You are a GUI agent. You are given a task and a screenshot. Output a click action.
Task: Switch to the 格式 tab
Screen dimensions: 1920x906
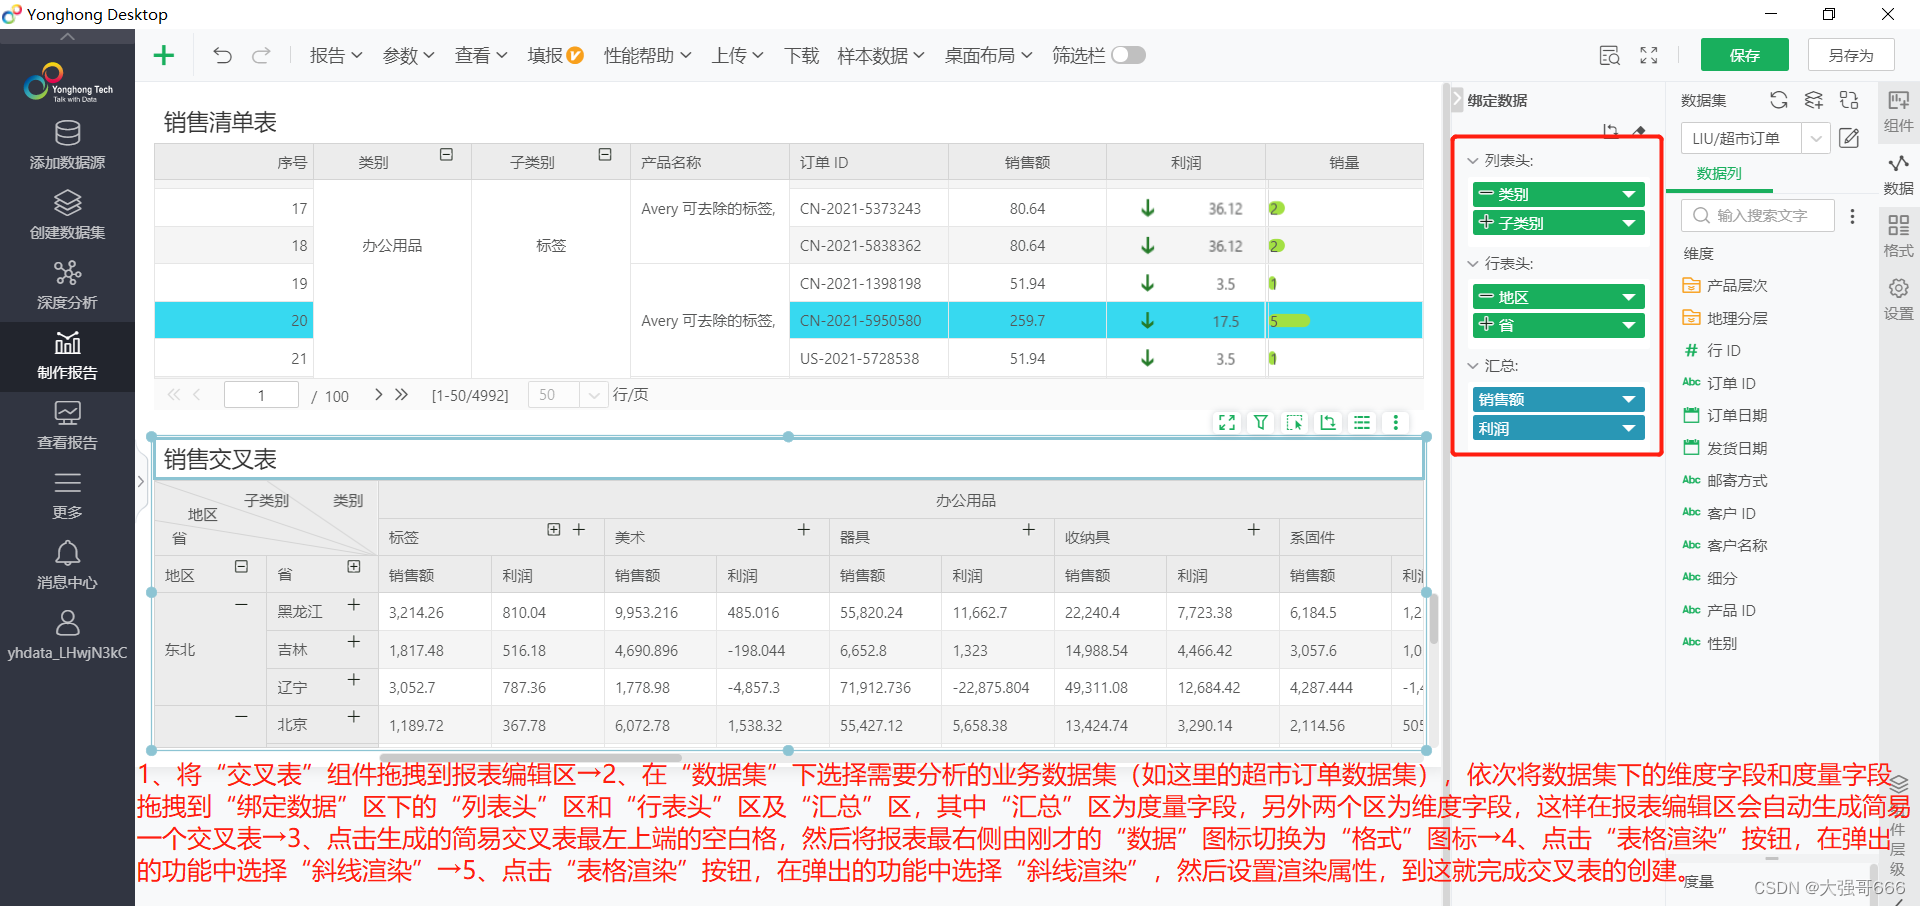pyautogui.click(x=1898, y=236)
